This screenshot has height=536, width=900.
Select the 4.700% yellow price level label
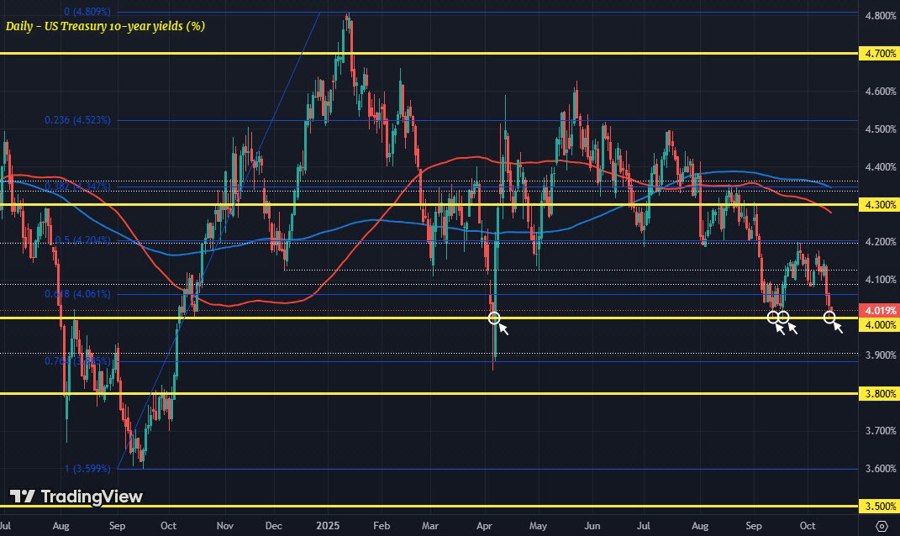pyautogui.click(x=877, y=53)
